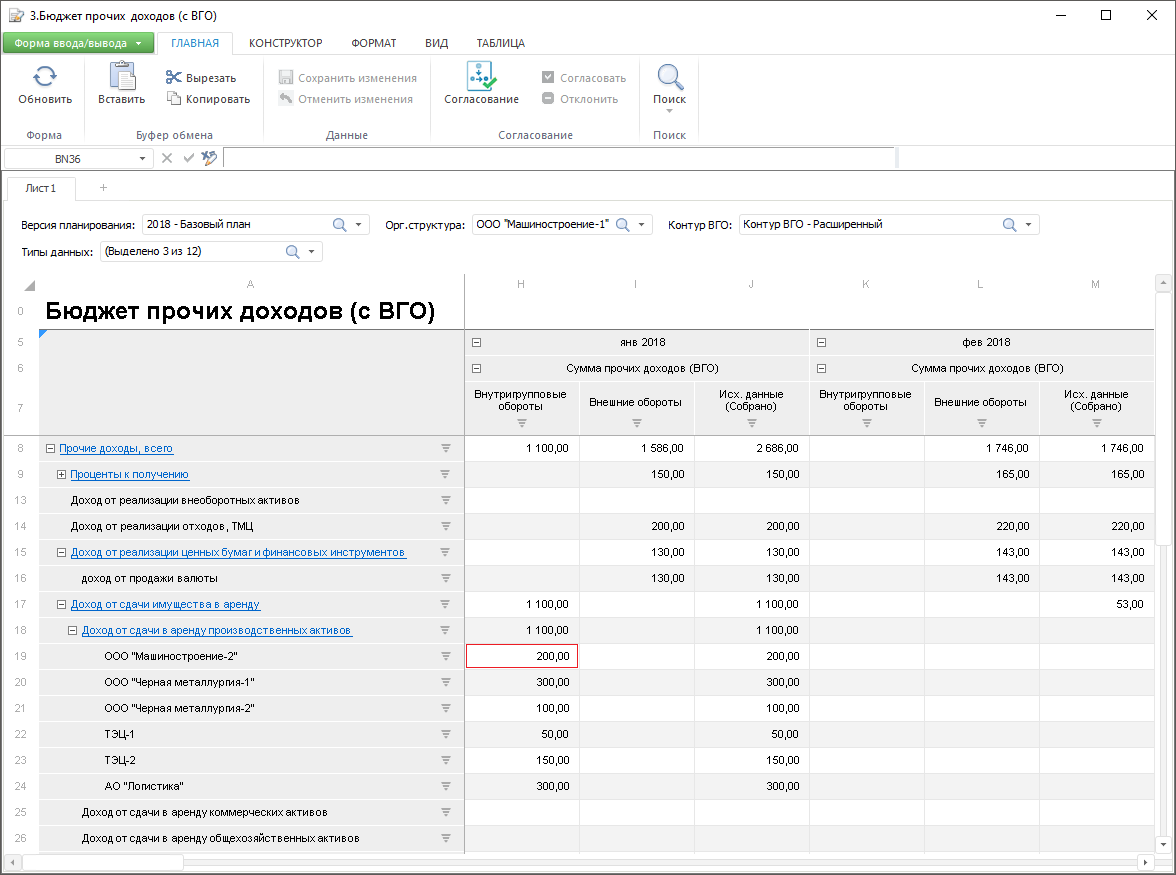Click the Поиск magnifier icon

669,77
